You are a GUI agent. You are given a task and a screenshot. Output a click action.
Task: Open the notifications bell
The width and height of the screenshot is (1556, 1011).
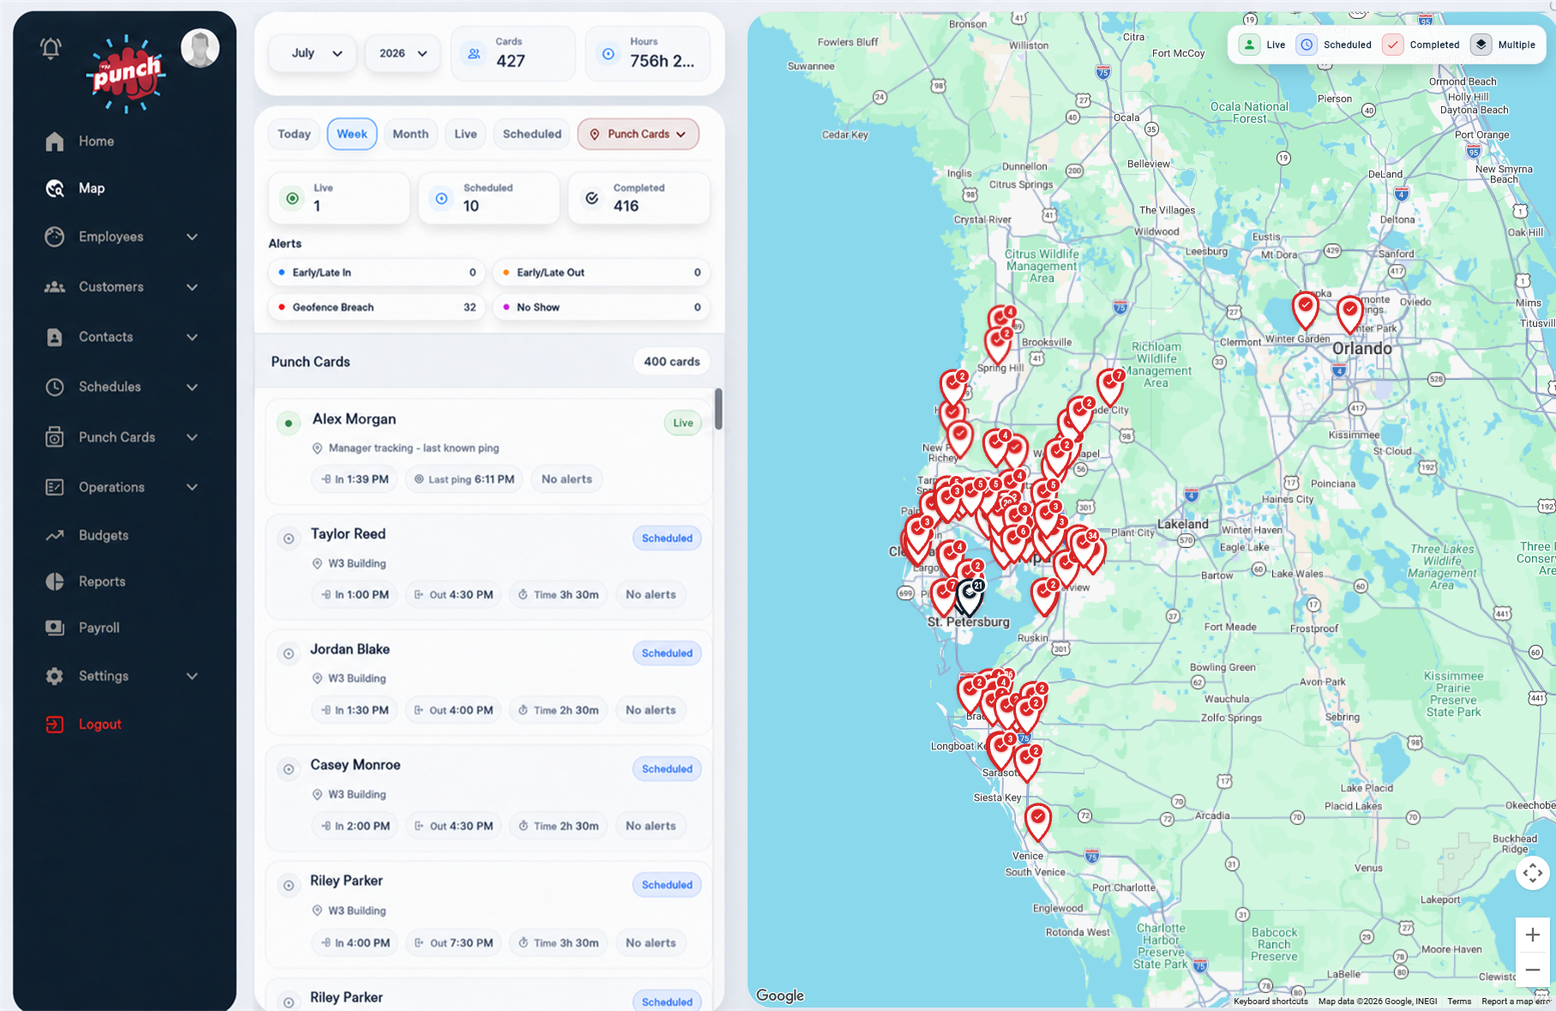(50, 48)
